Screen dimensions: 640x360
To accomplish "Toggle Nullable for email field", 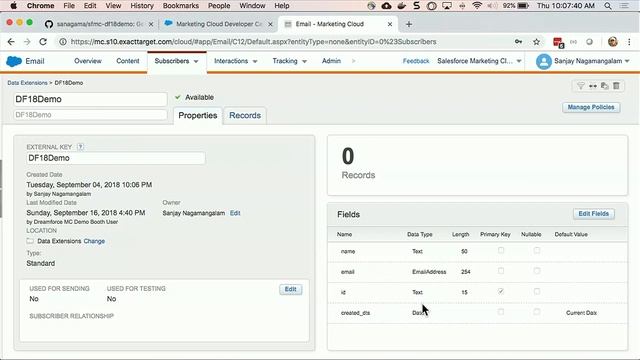I will 537,271.
